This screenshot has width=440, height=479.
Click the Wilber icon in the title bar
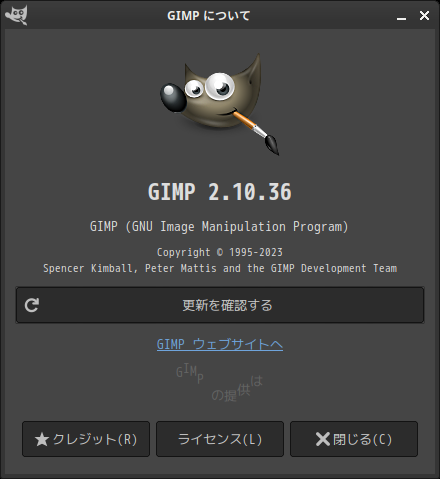(16, 15)
